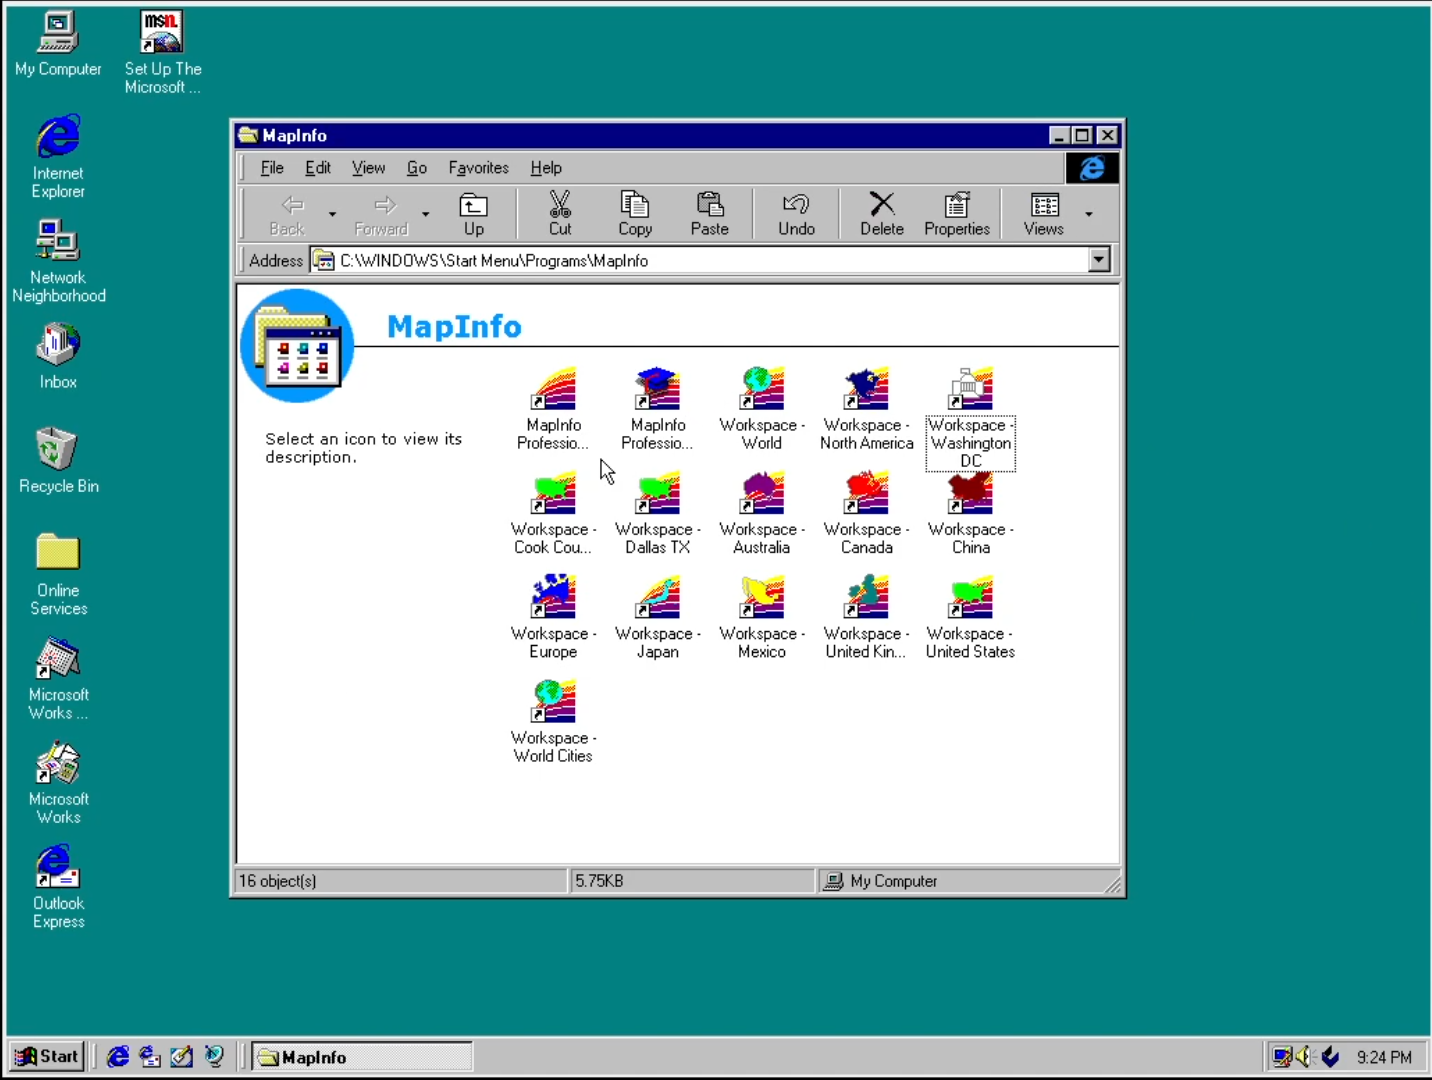The height and width of the screenshot is (1080, 1432).
Task: Select Workspace - Dallas TX shortcut
Action: [658, 513]
